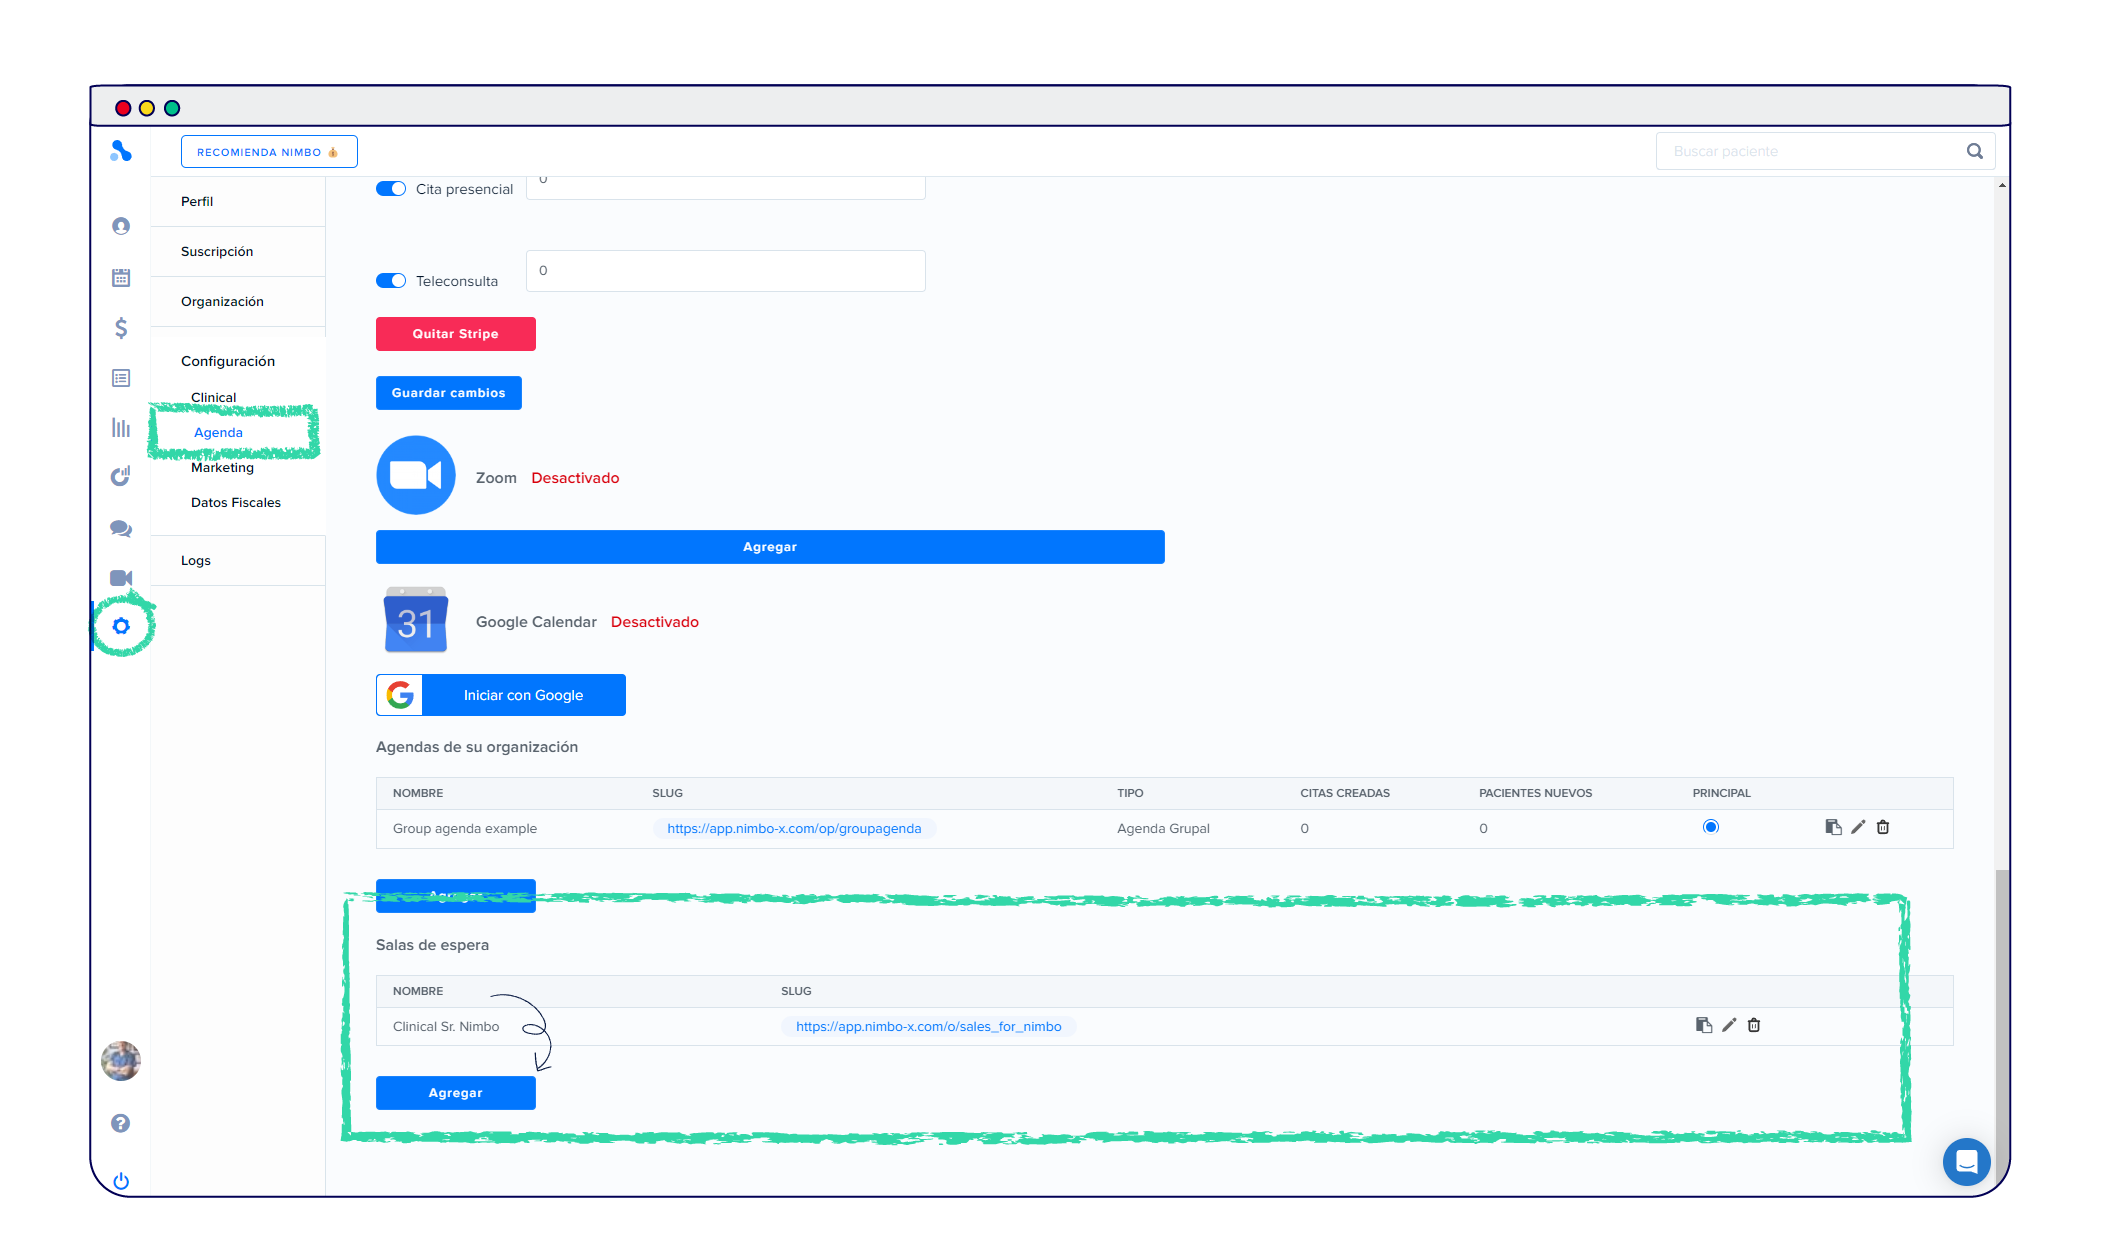This screenshot has height=1251, width=2101.
Task: Open the Datos Fiscales submenu item
Action: [x=236, y=502]
